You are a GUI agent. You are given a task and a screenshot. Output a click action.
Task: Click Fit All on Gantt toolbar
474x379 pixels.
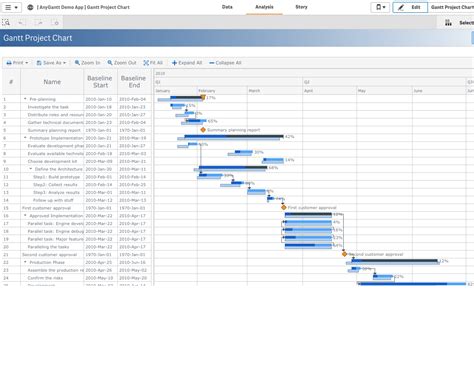click(x=153, y=63)
